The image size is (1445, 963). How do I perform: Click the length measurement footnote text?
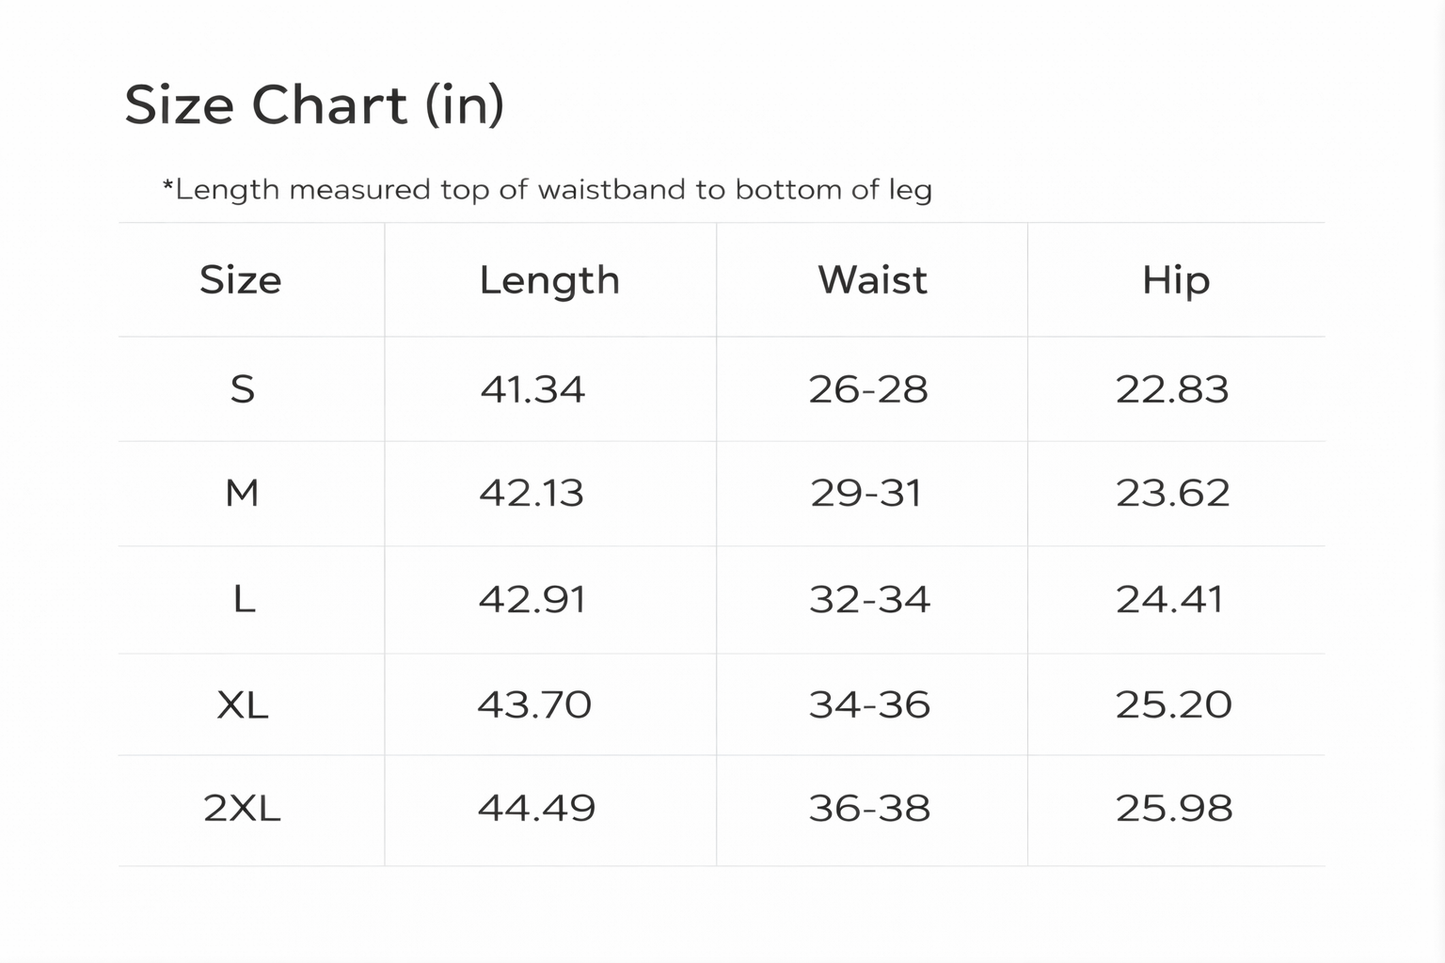[x=547, y=190]
